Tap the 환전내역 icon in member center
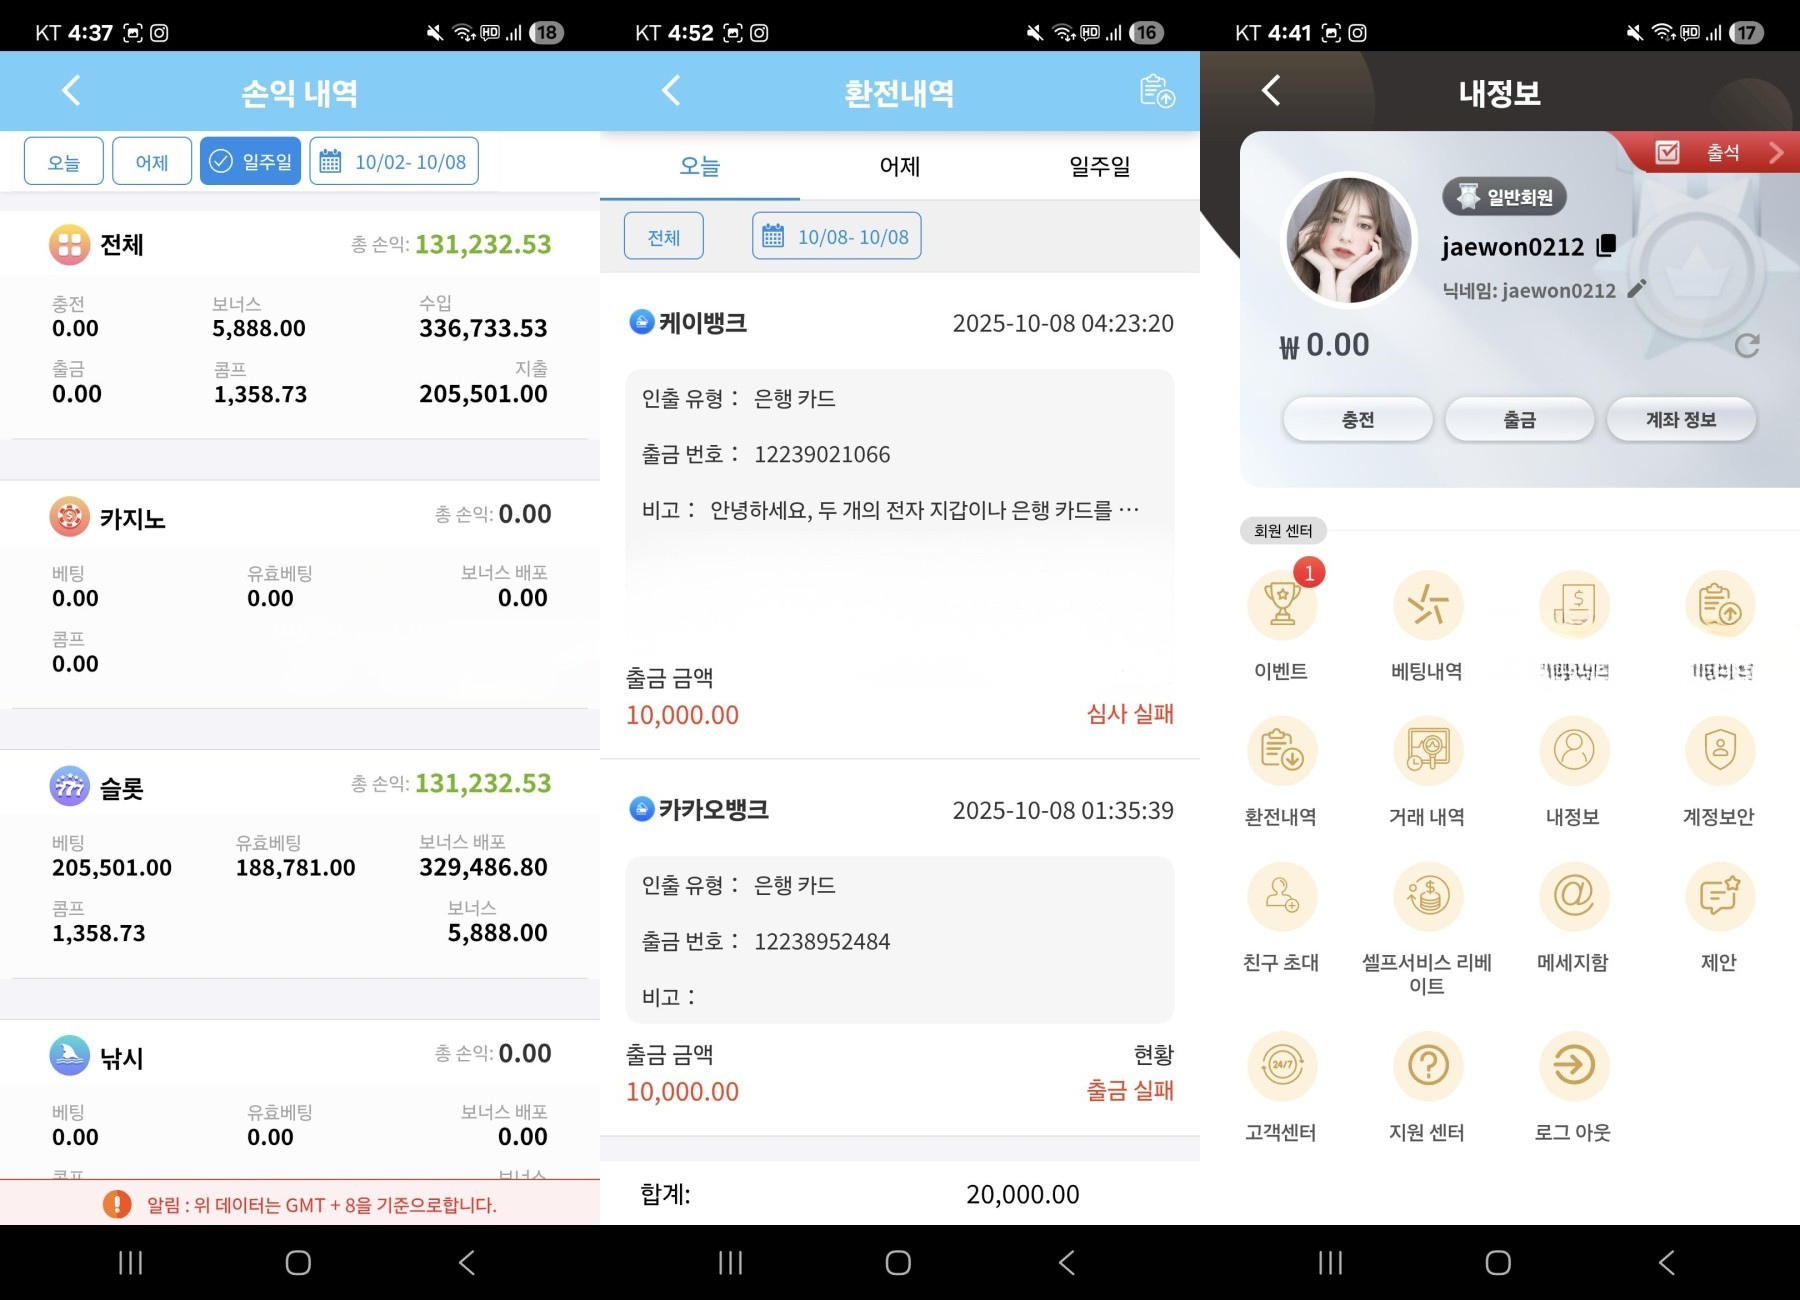Viewport: 1800px width, 1300px height. [1282, 752]
